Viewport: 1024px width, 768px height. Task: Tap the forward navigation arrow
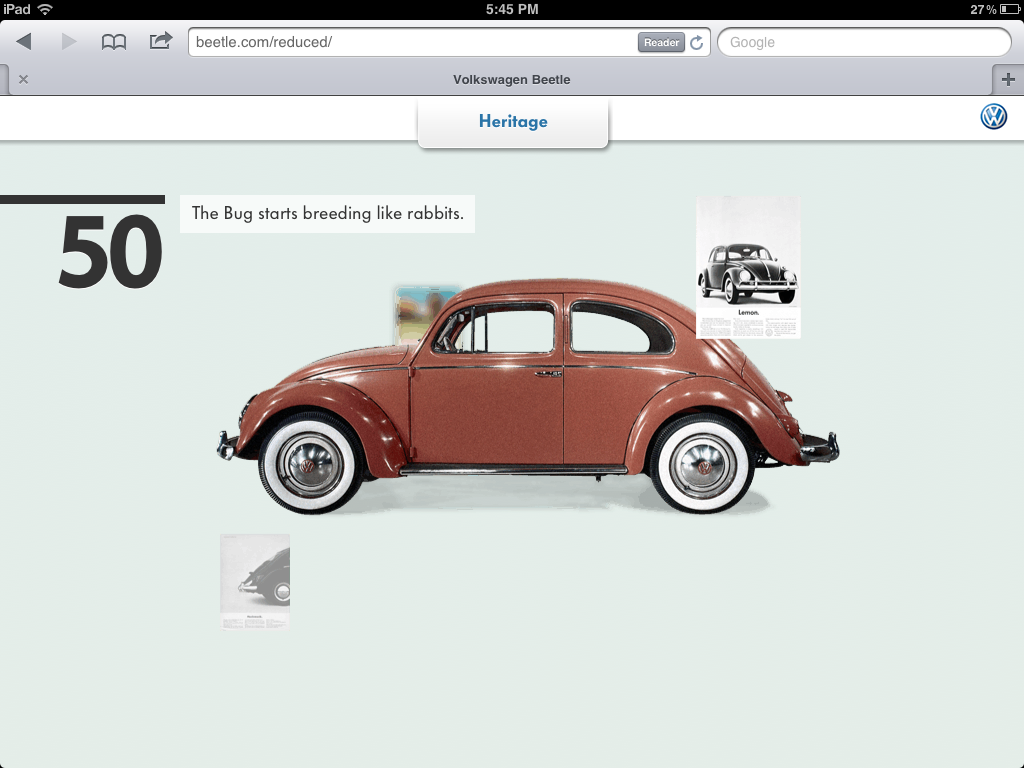(69, 42)
